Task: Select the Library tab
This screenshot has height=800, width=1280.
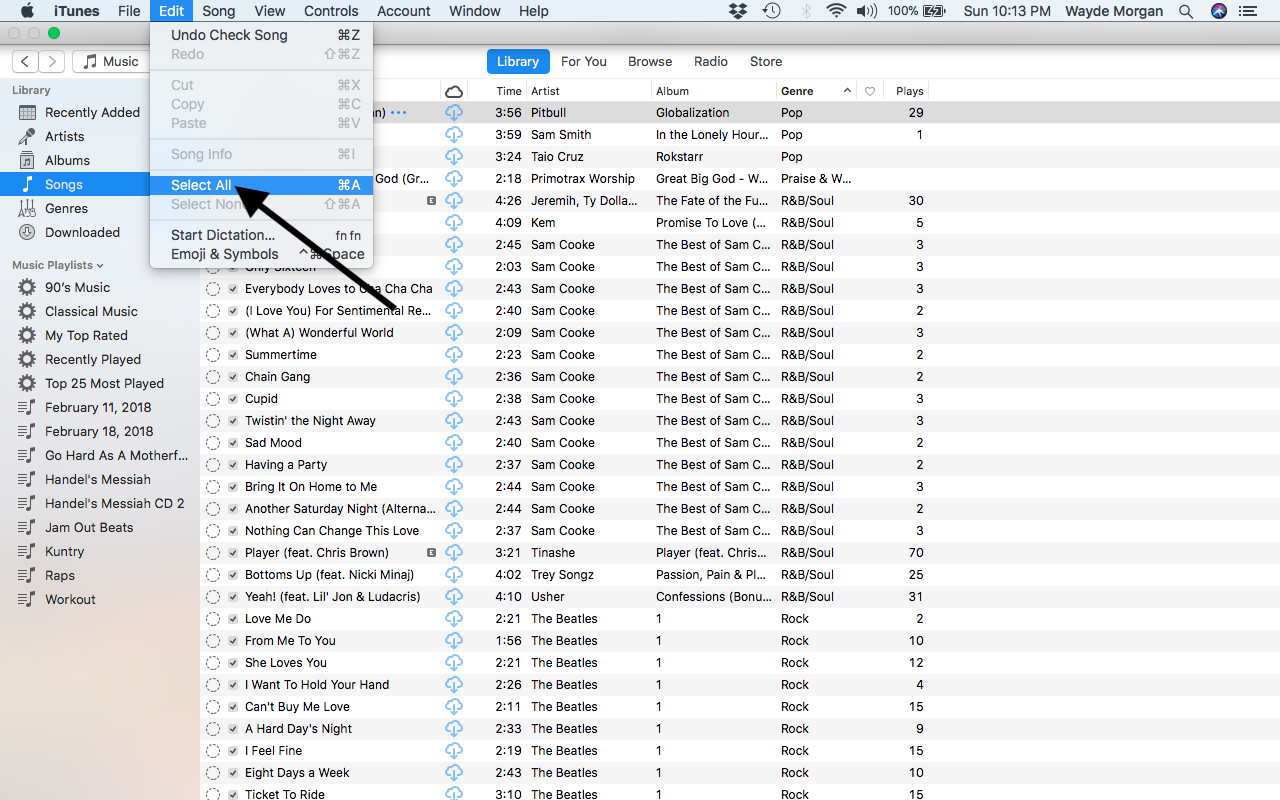Action: point(518,61)
